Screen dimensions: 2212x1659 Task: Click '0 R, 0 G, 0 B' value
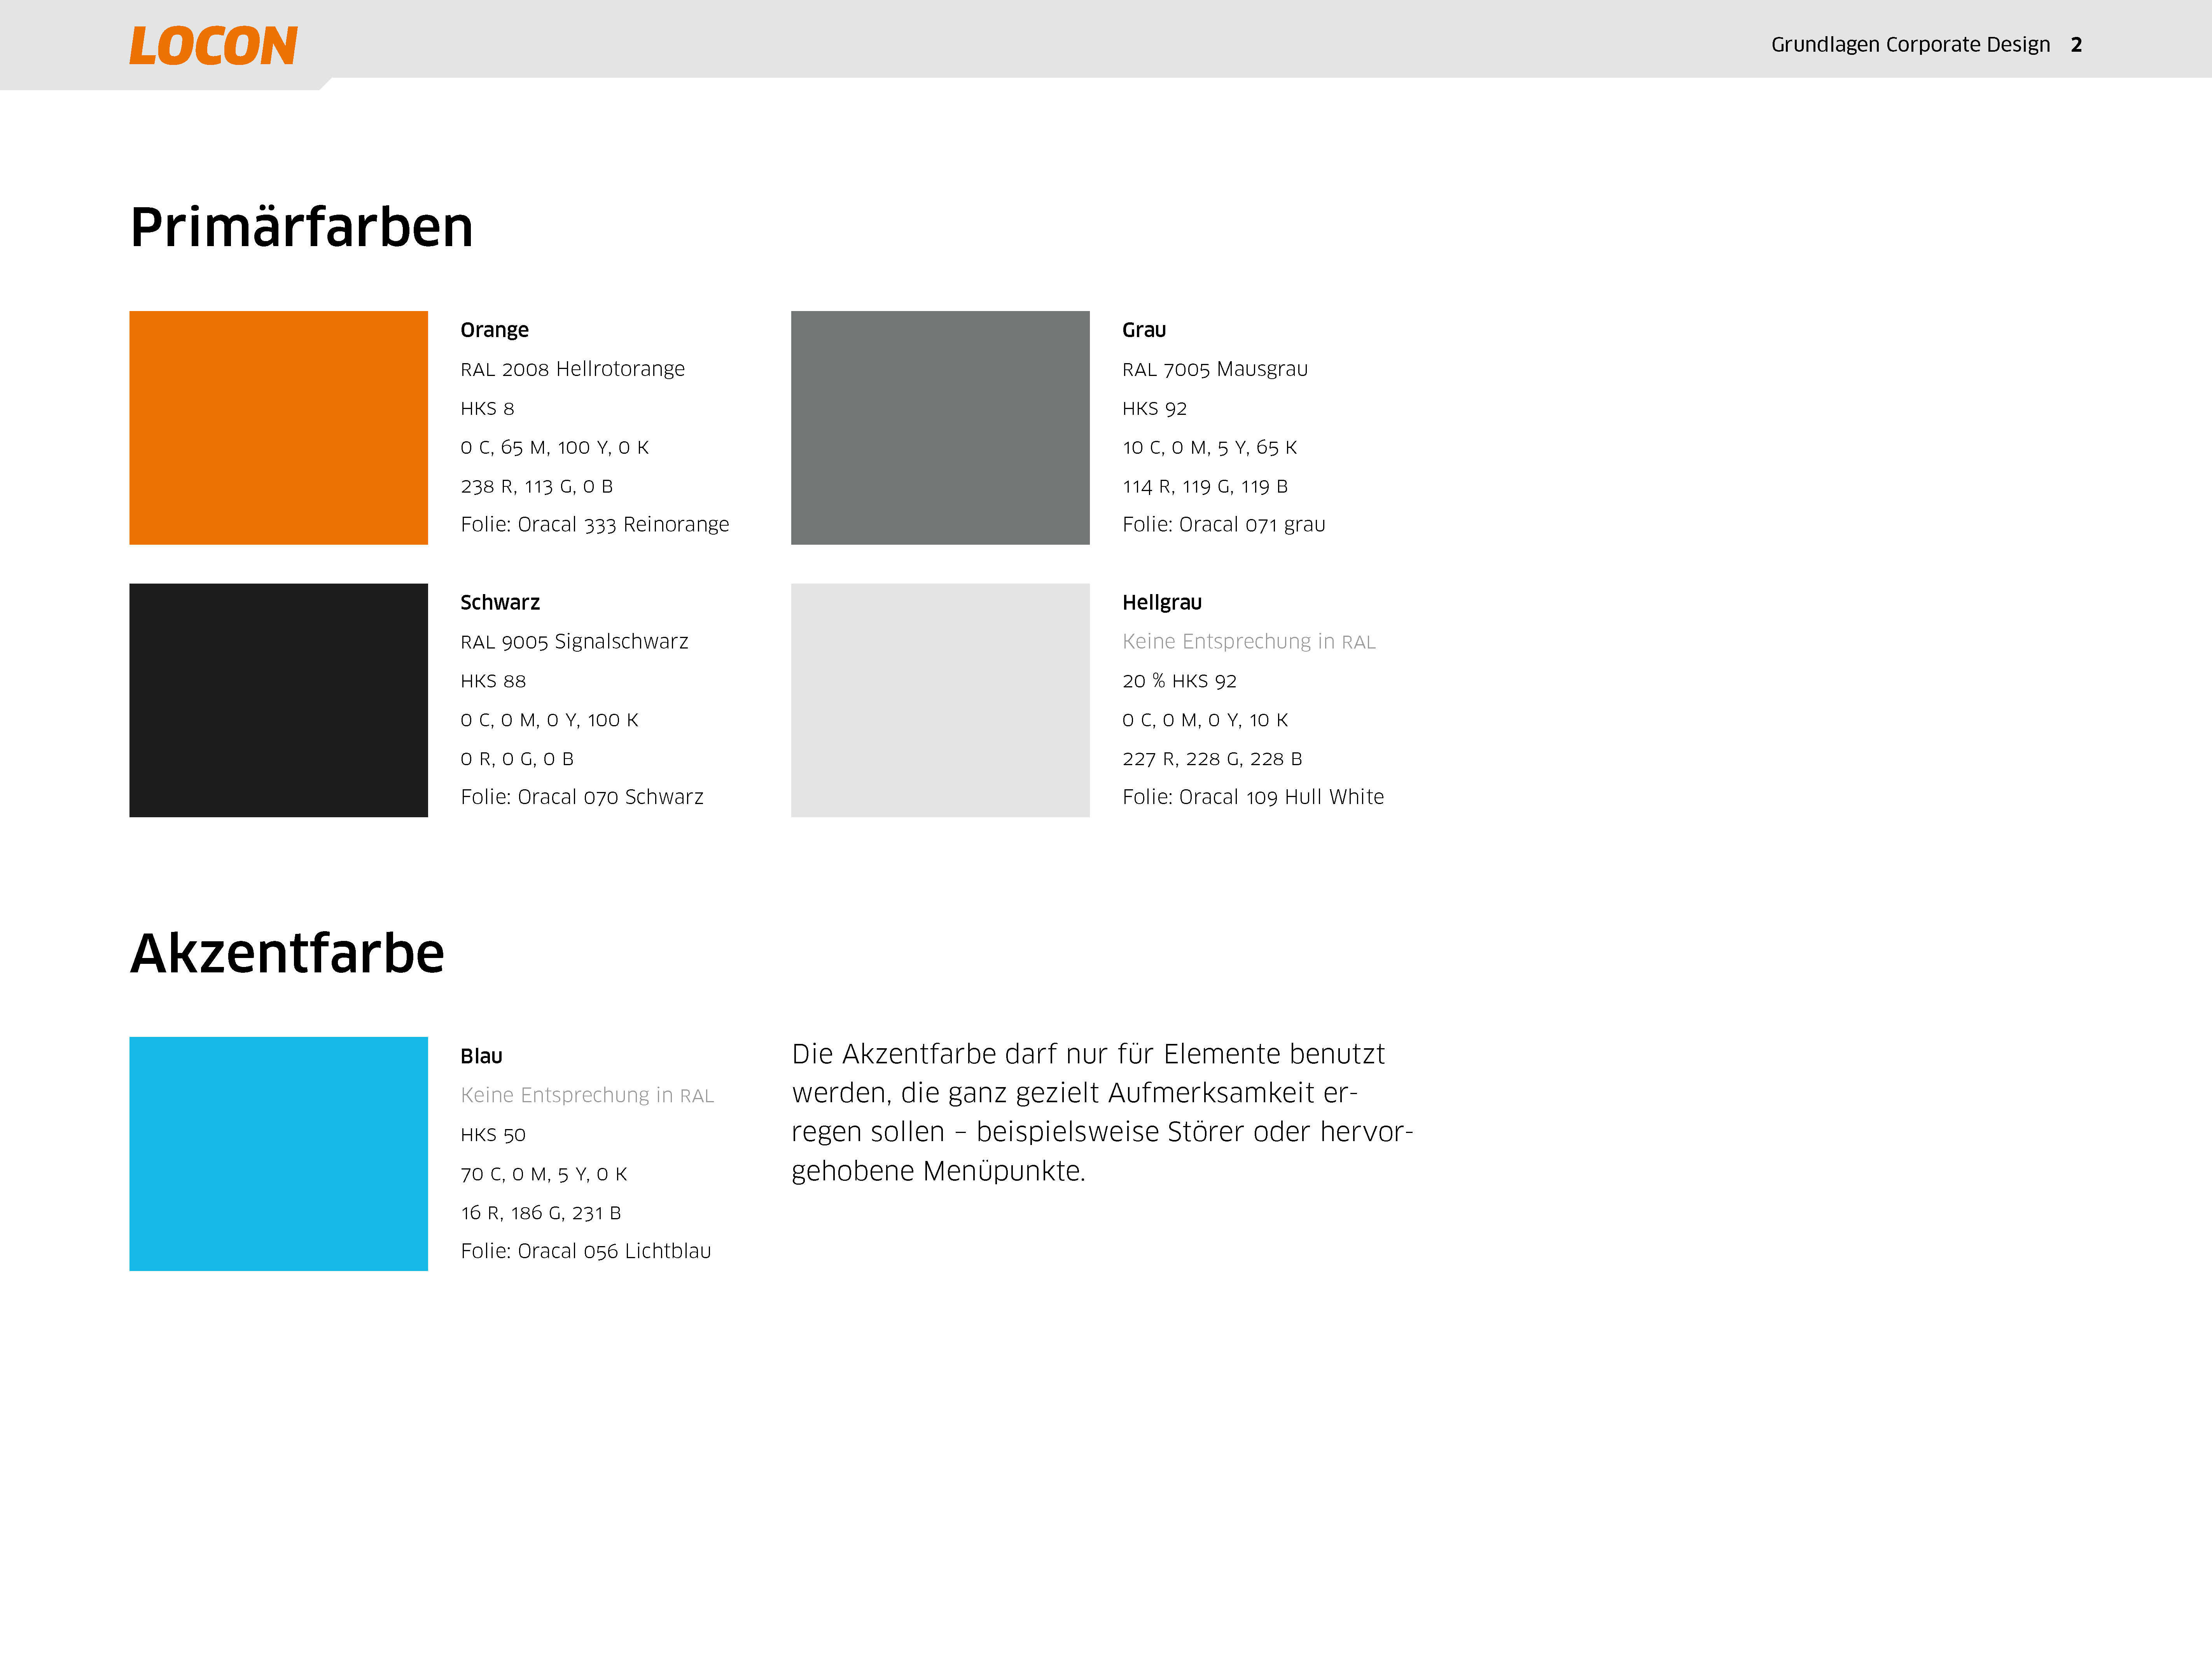(517, 759)
